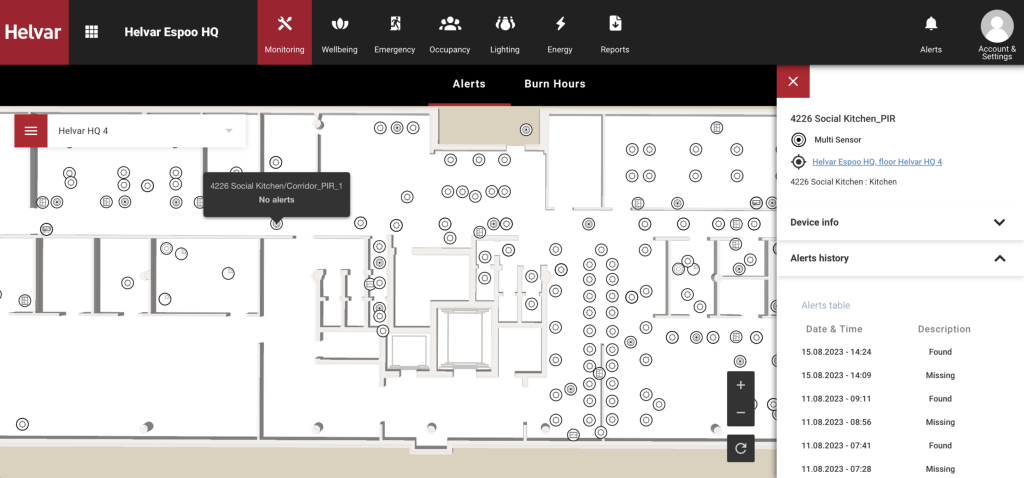Open the Emergency section
The height and width of the screenshot is (478, 1024).
pos(394,33)
